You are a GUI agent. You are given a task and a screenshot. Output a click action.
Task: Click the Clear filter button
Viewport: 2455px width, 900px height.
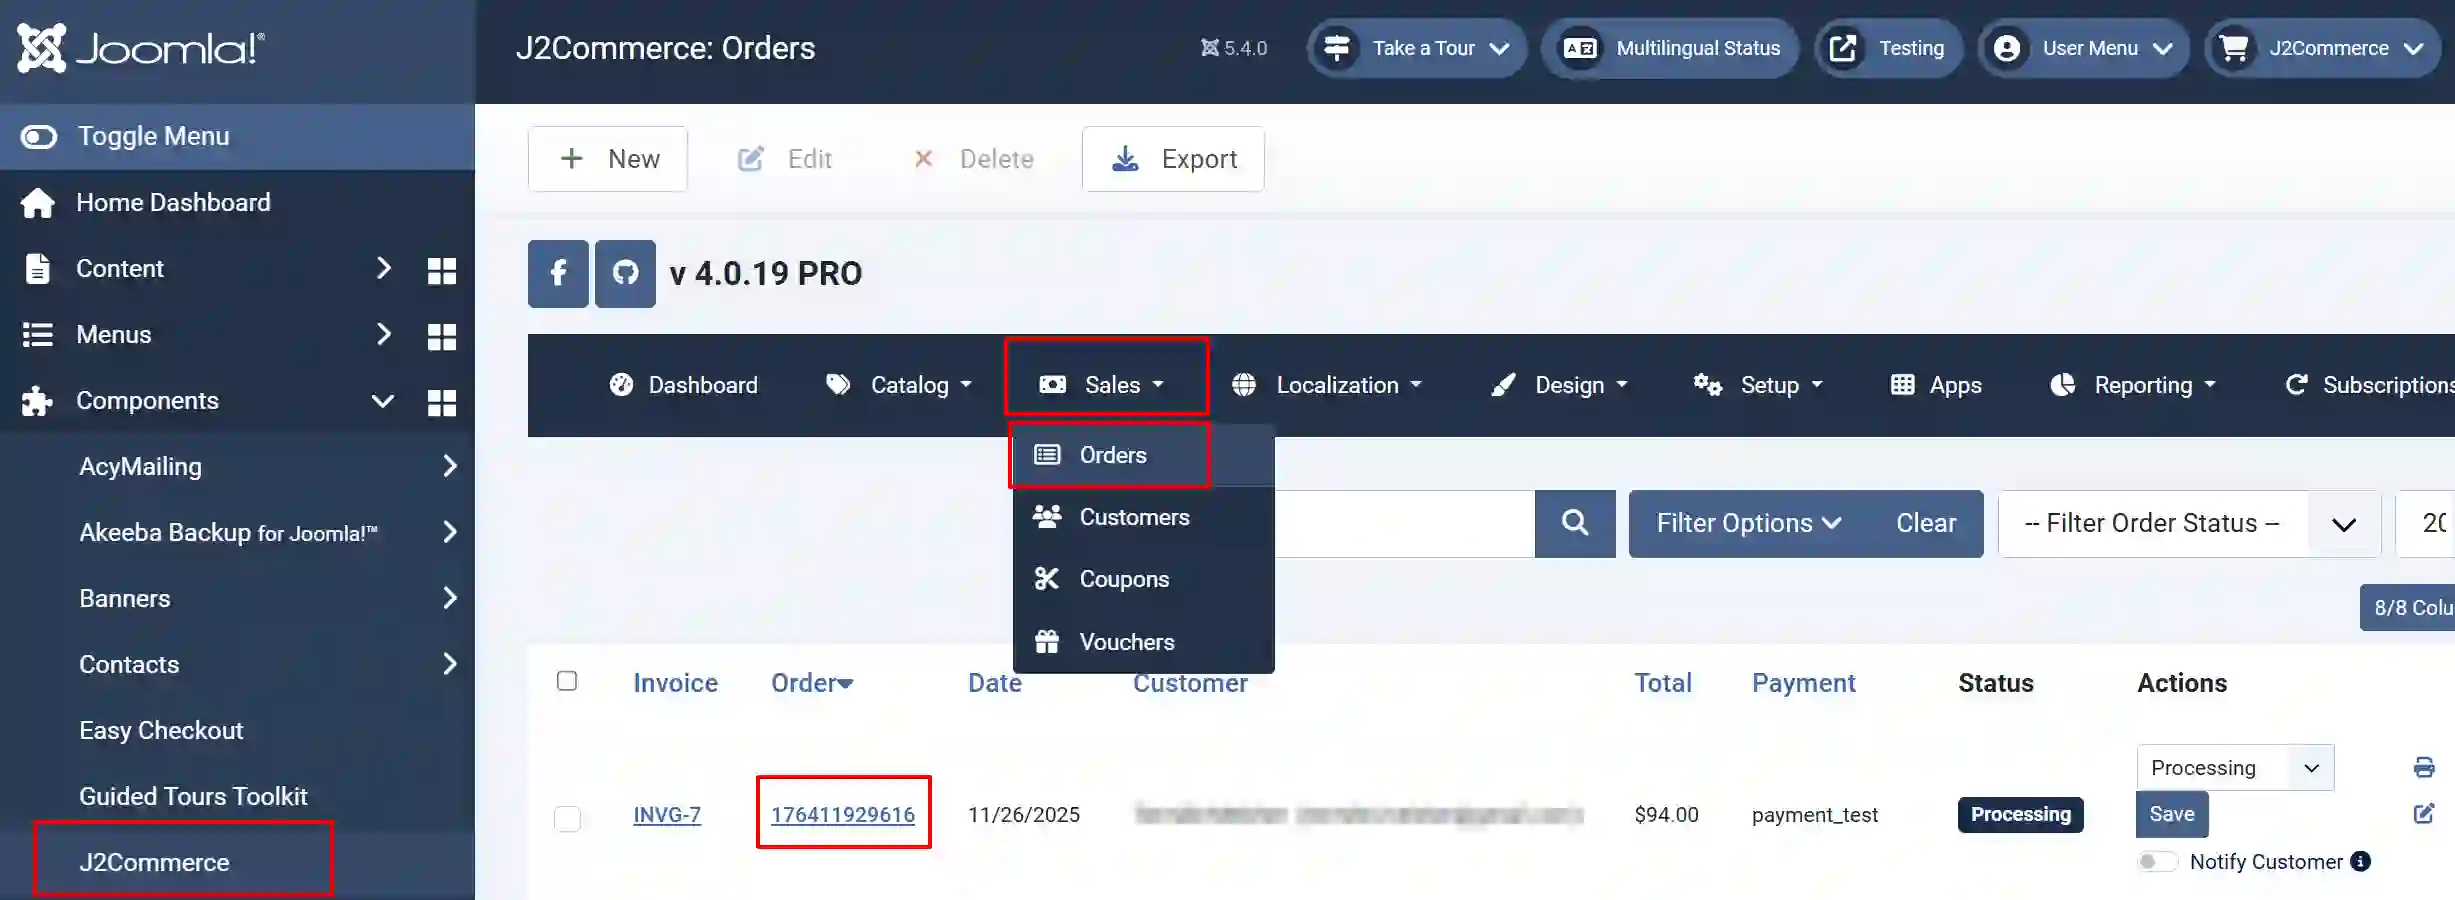pos(1926,523)
